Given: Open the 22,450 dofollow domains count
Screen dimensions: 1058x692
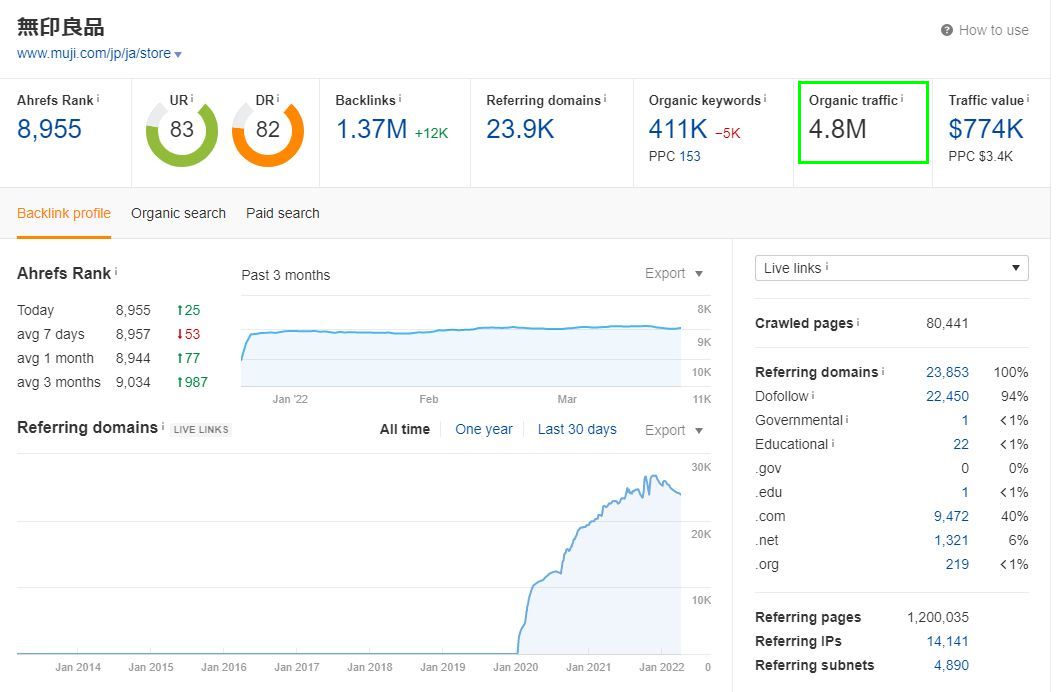Looking at the screenshot, I should click(947, 396).
